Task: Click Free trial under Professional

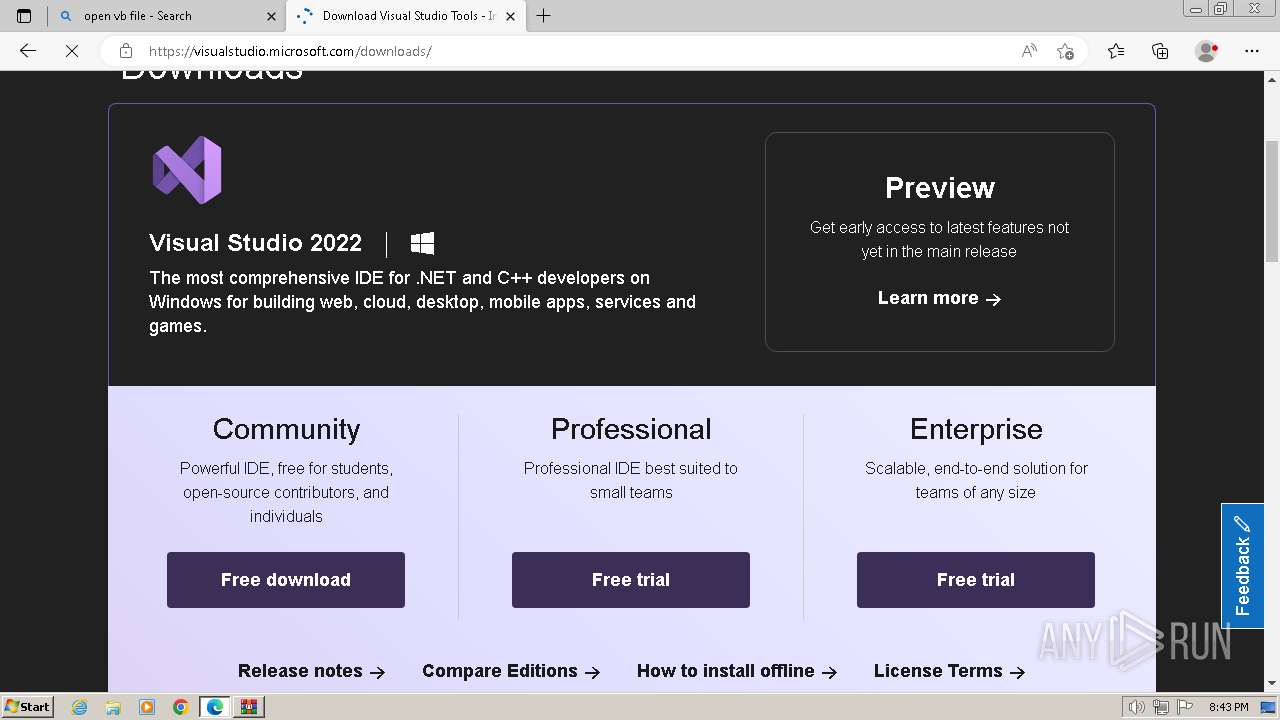Action: tap(631, 580)
